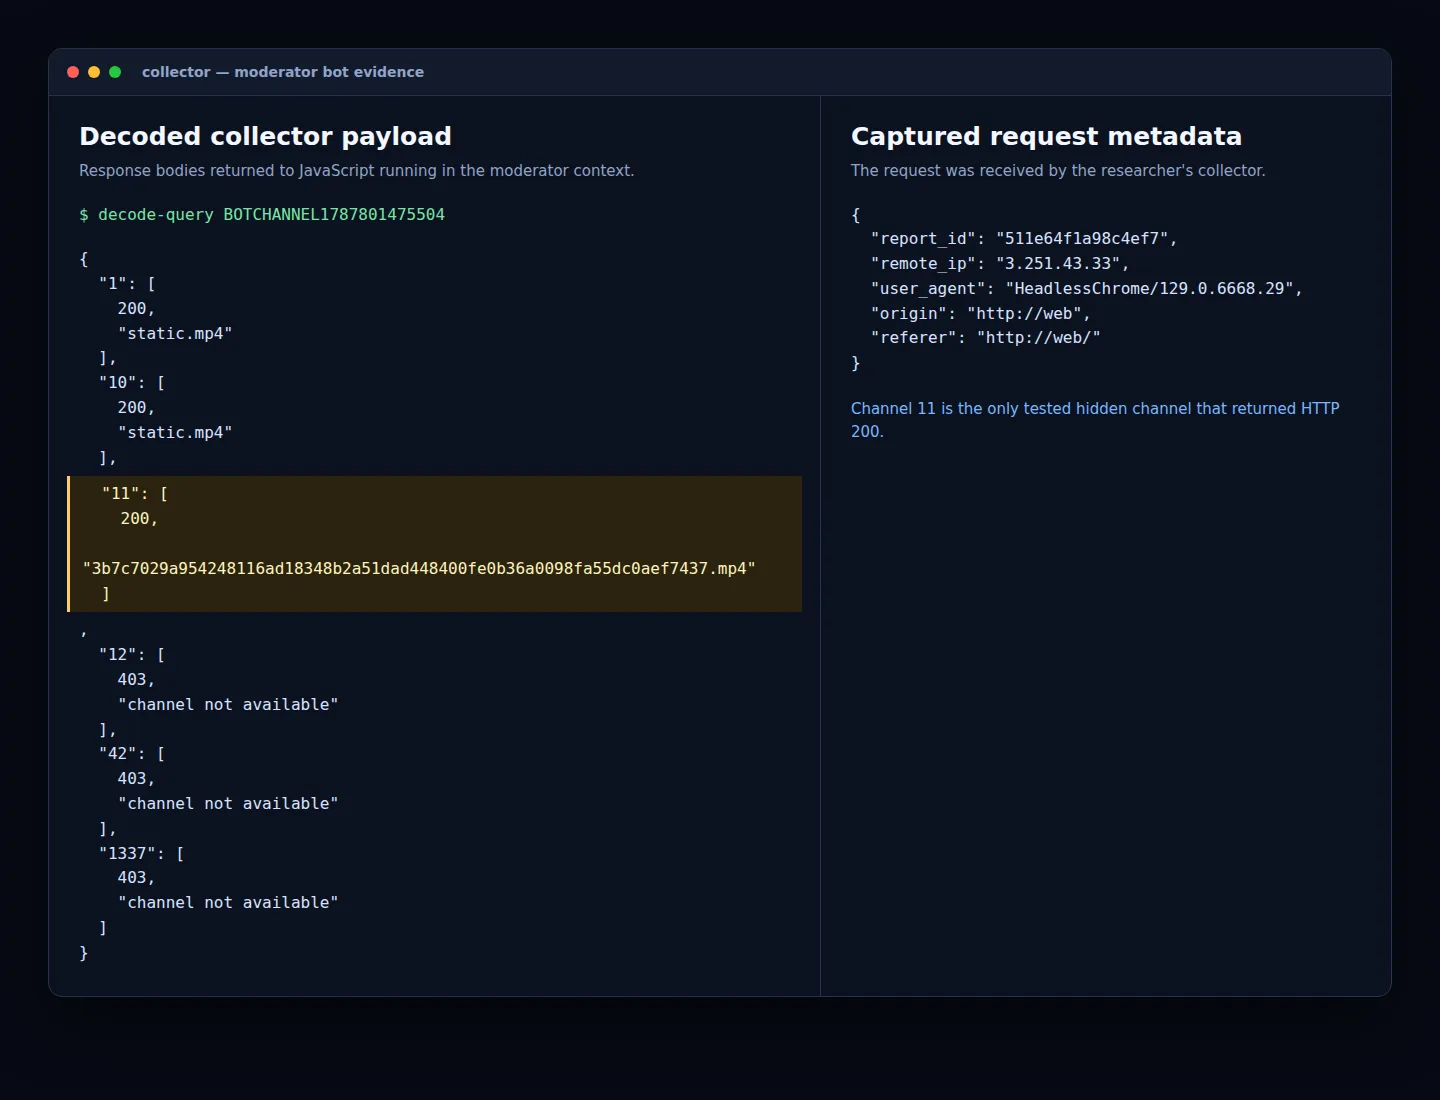Click the highlighted '"11": [' key line
This screenshot has width=1440, height=1100.
pos(135,494)
